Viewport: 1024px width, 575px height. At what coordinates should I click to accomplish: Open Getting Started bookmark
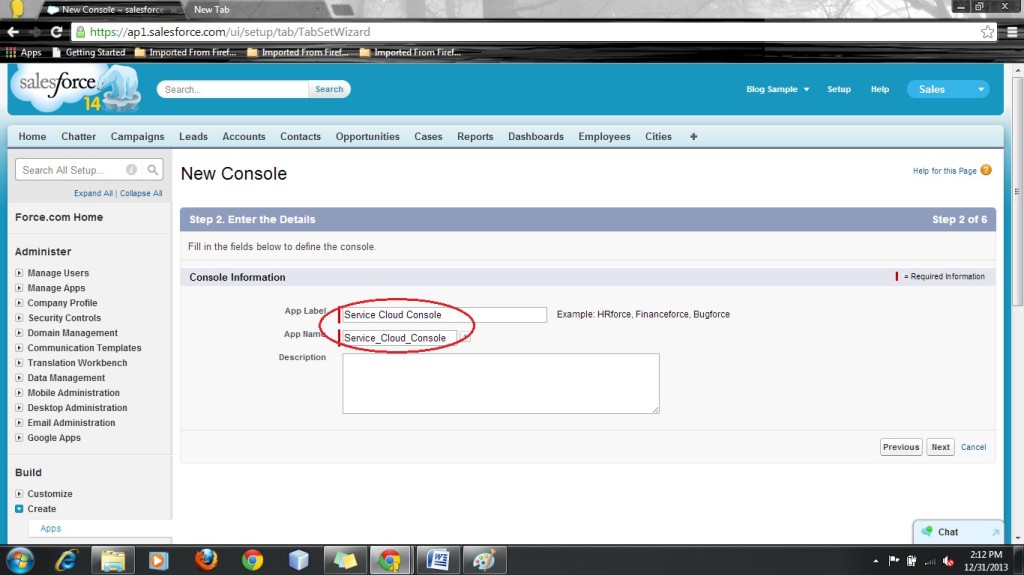[x=89, y=52]
